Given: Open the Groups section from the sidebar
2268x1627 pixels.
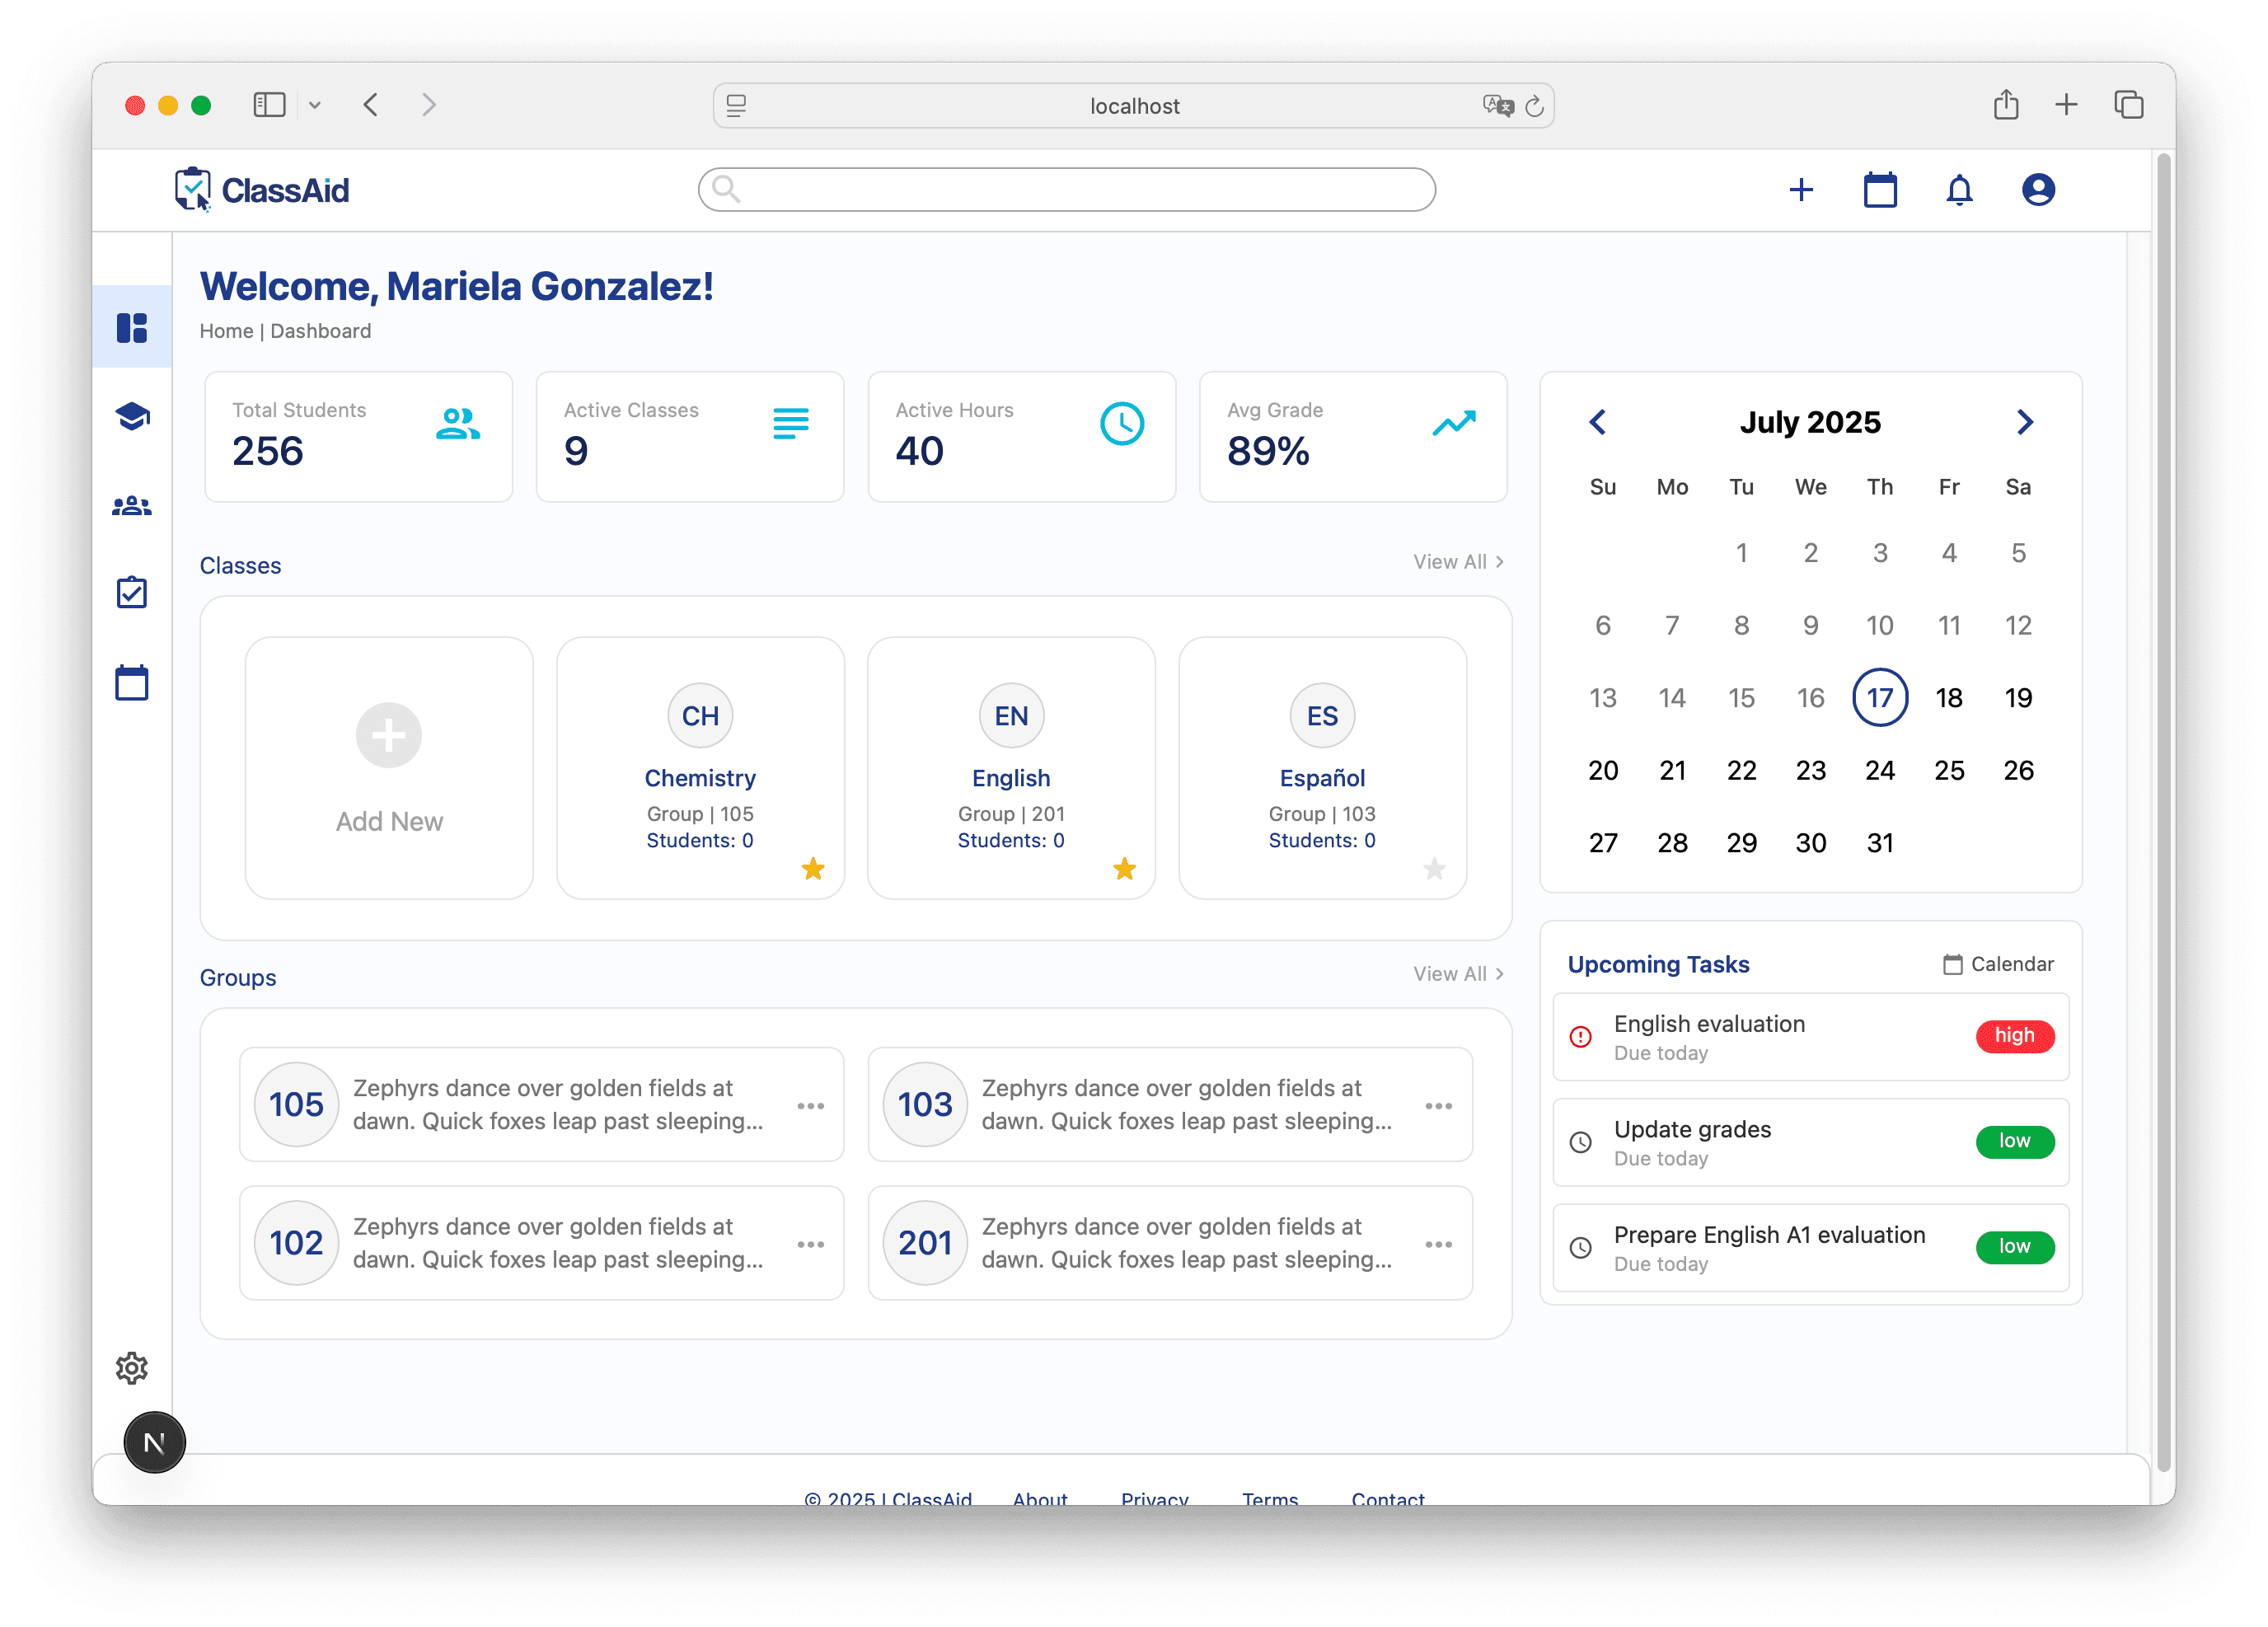Looking at the screenshot, I should pos(131,504).
